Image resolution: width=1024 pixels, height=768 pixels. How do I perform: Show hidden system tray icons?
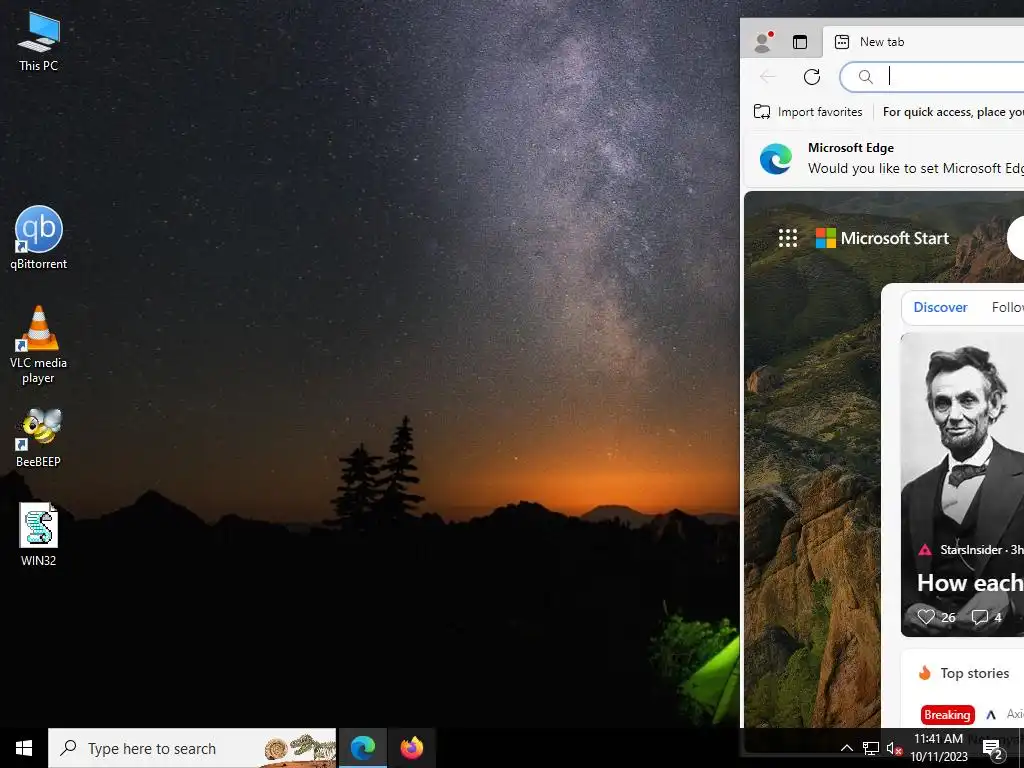click(846, 748)
